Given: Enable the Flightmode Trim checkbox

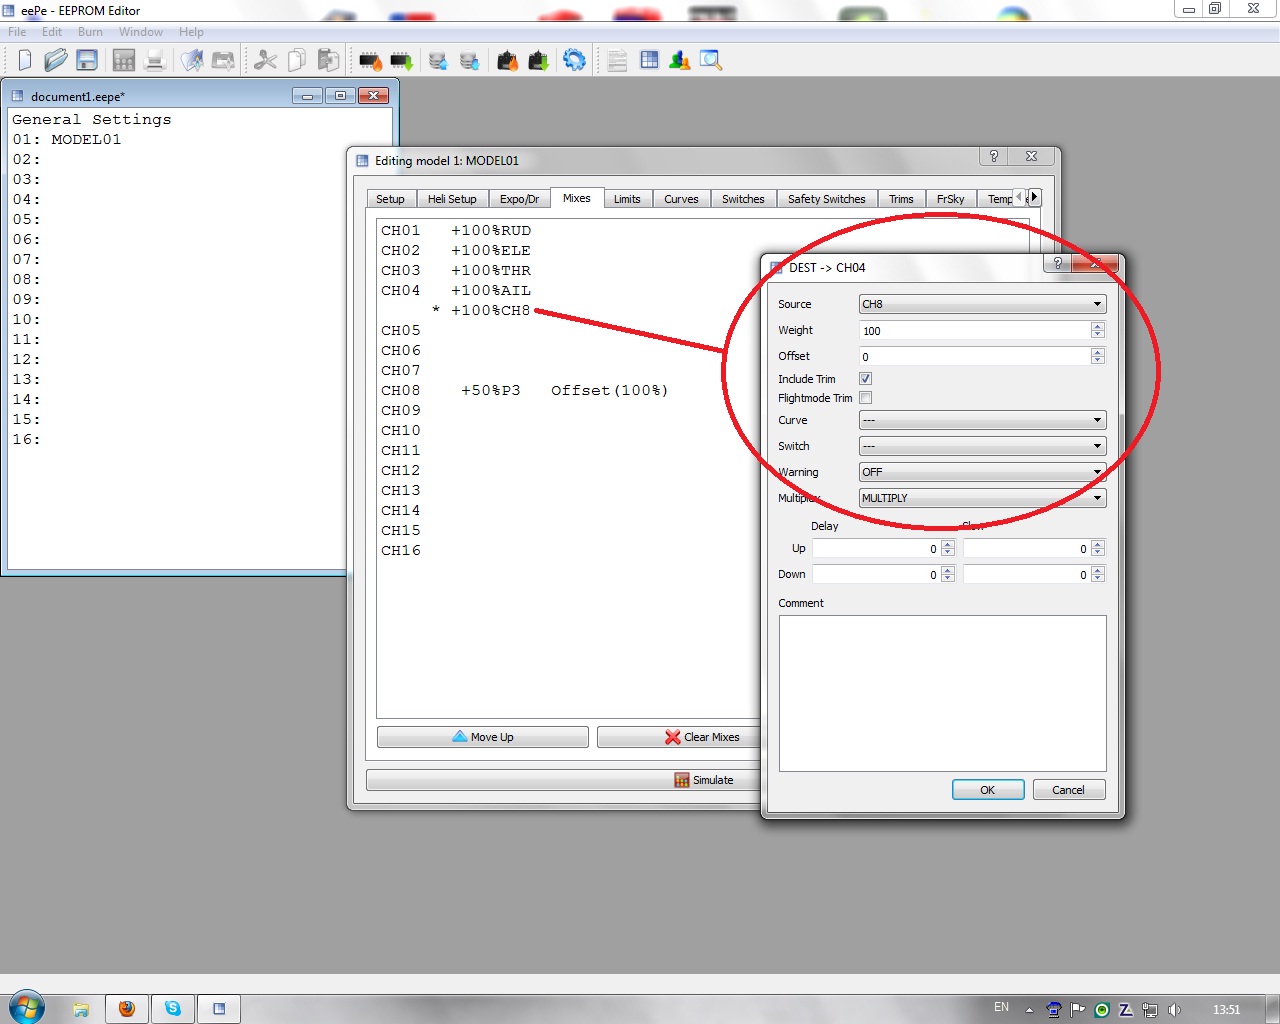Looking at the screenshot, I should [866, 398].
